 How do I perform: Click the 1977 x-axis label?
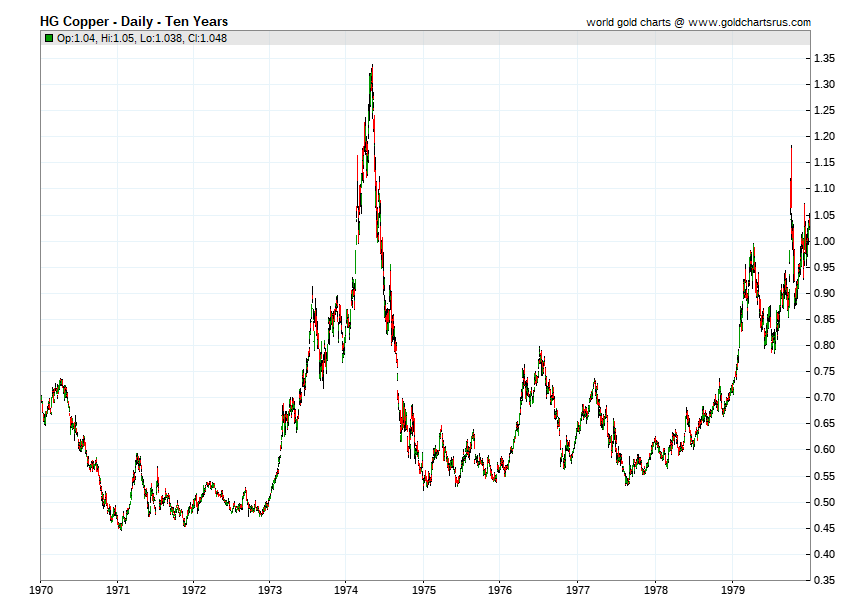578,591
